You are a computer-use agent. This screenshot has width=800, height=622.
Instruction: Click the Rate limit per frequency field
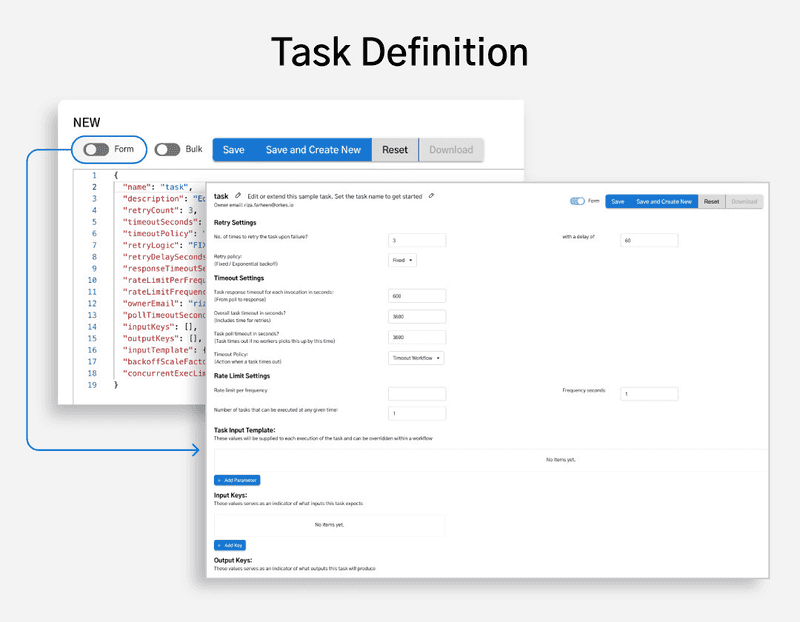tap(416, 393)
